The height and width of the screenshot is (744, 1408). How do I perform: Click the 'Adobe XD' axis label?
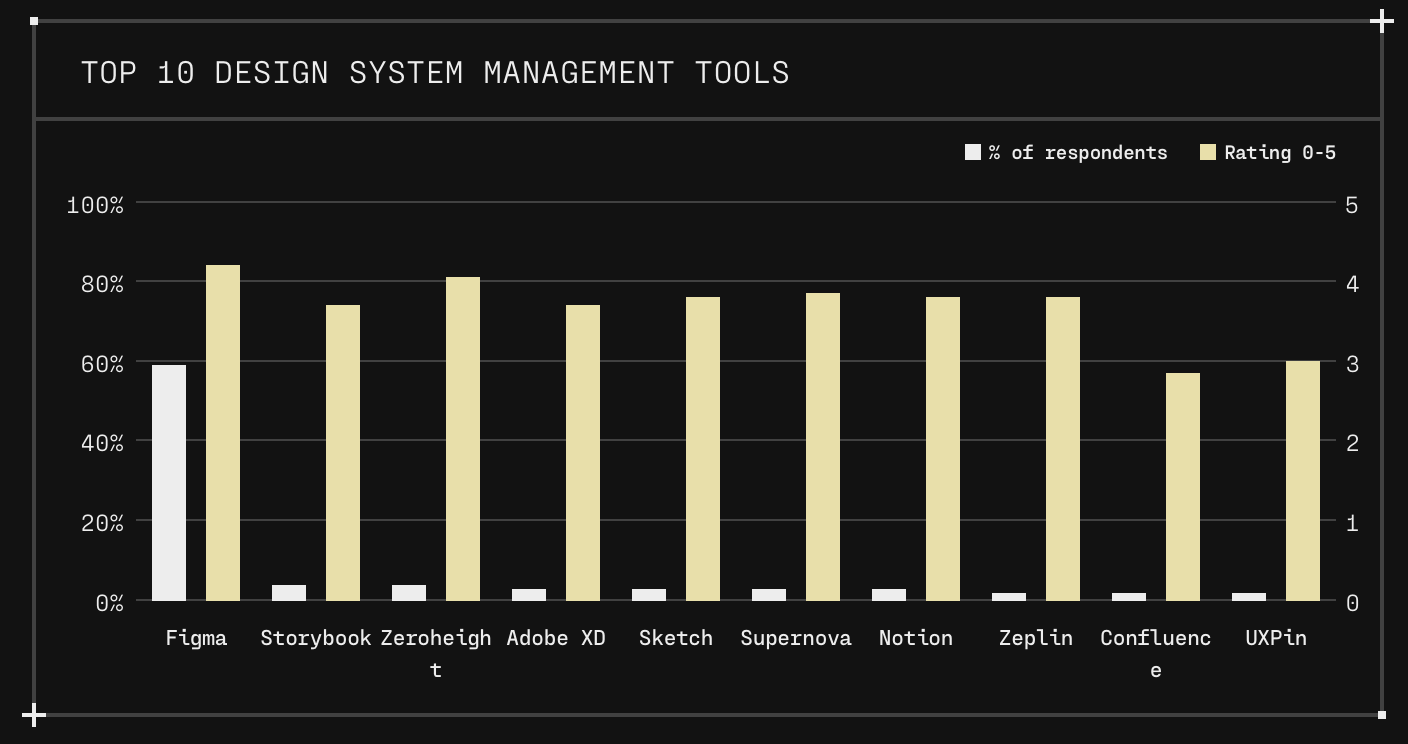pyautogui.click(x=556, y=638)
